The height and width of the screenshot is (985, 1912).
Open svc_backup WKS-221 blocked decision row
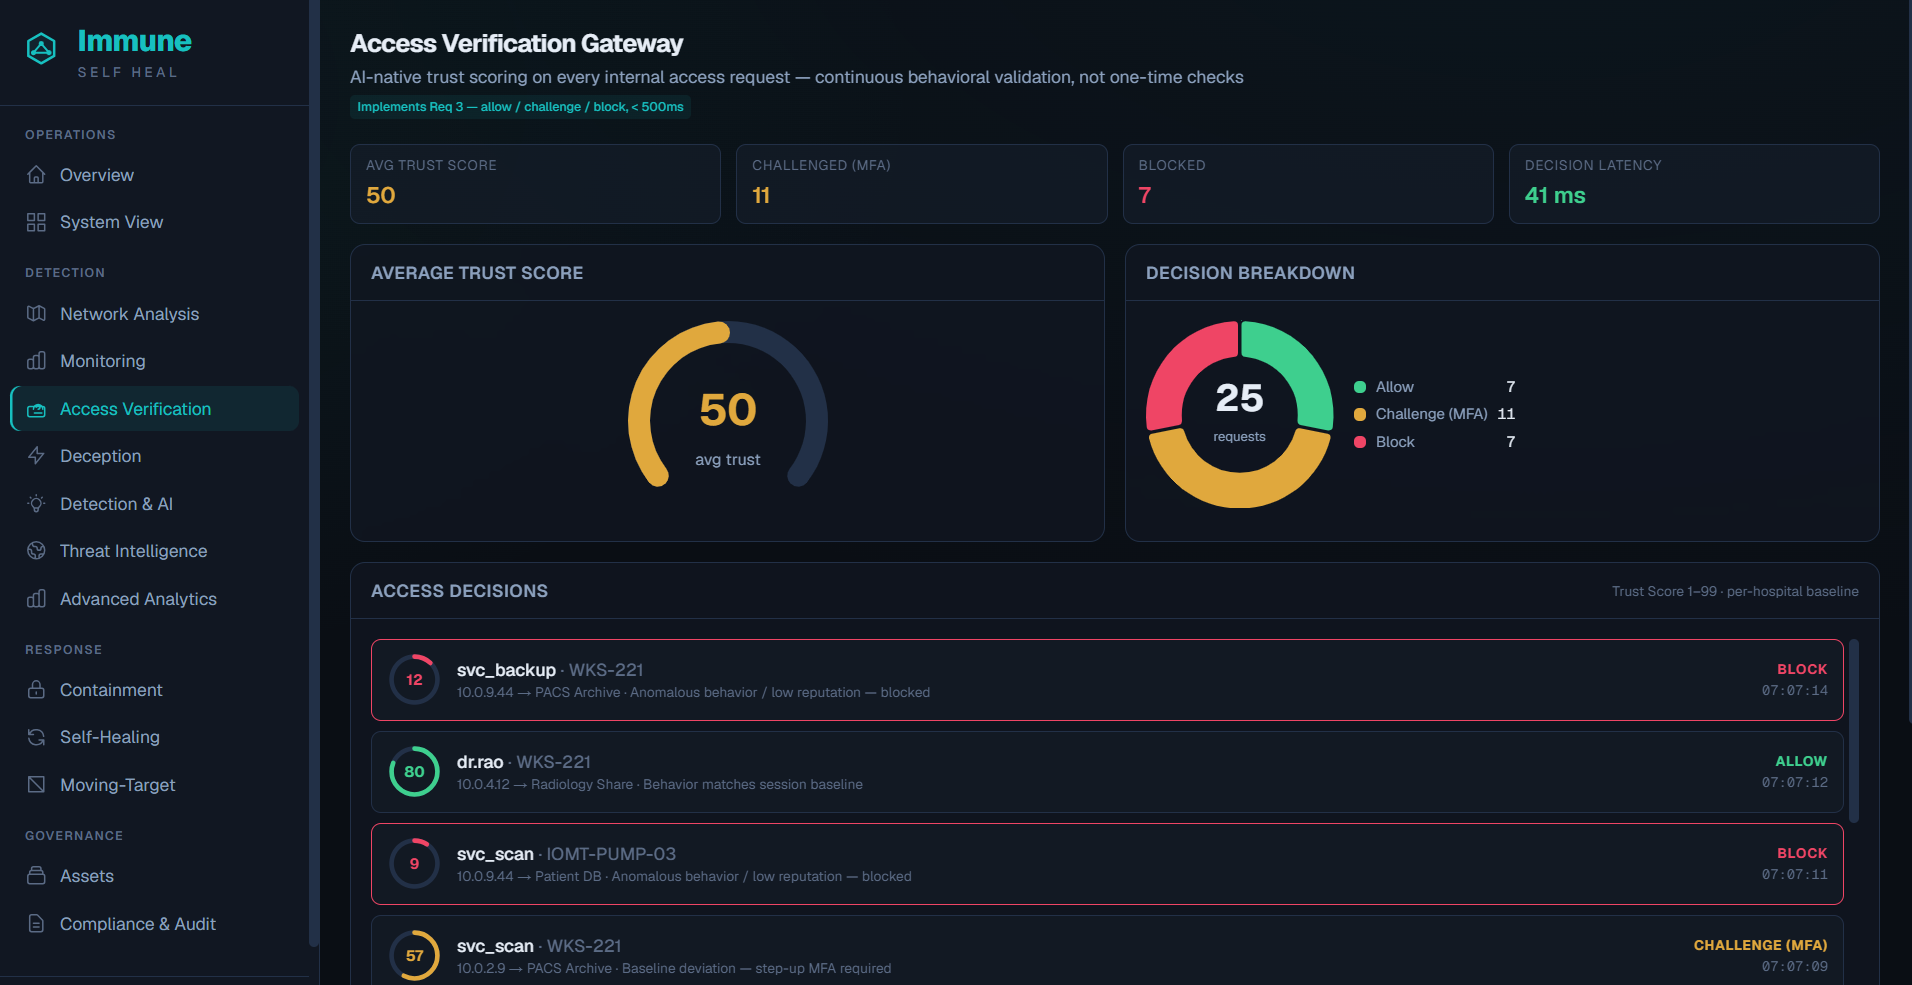pos(1107,680)
